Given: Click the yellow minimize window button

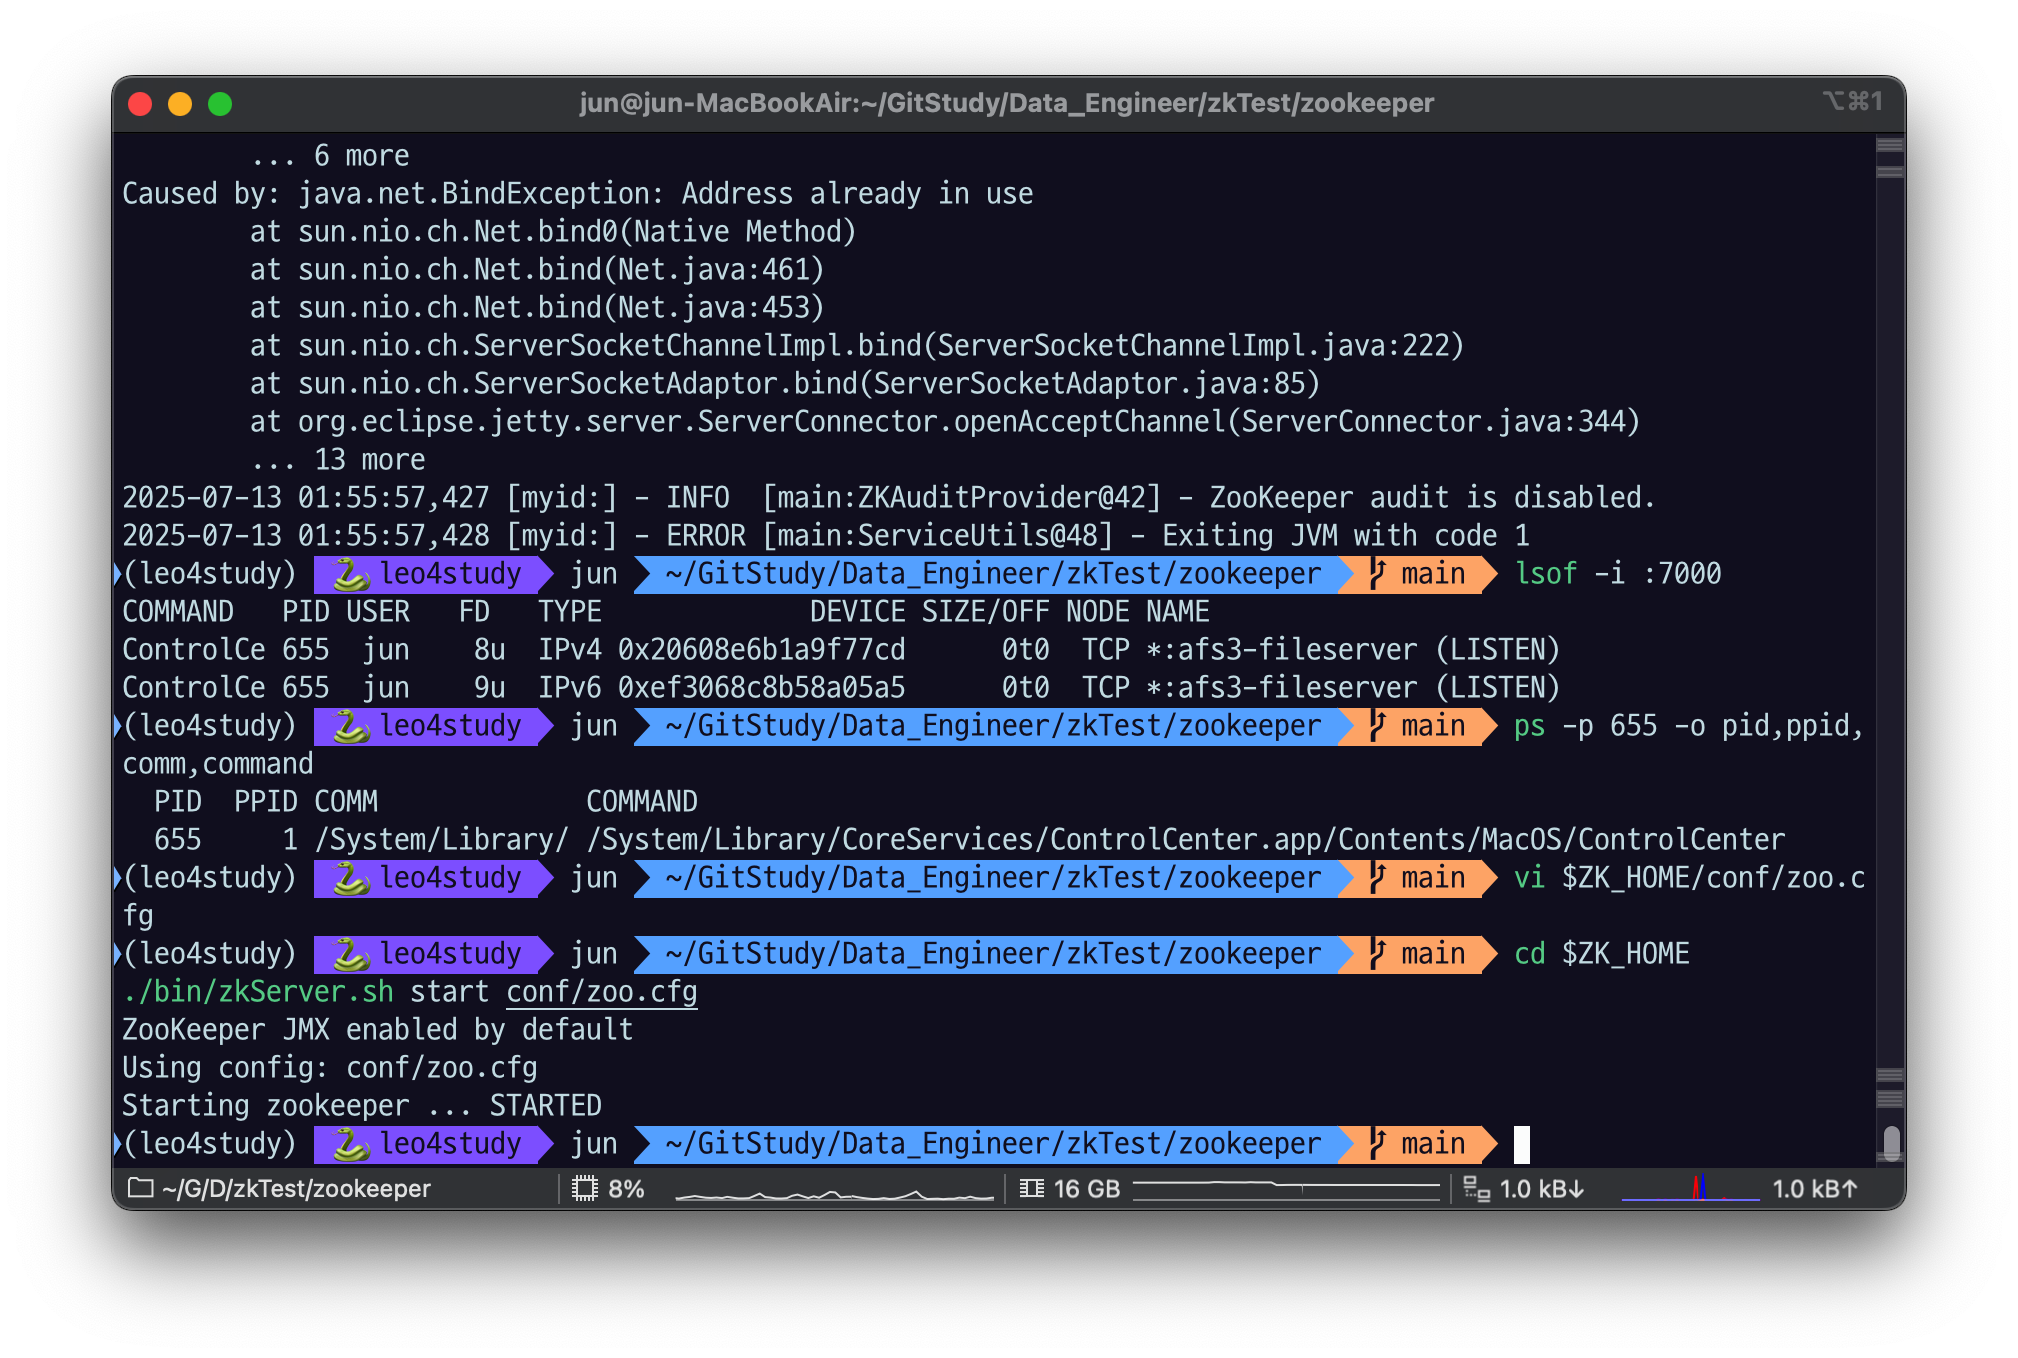Looking at the screenshot, I should 180,104.
